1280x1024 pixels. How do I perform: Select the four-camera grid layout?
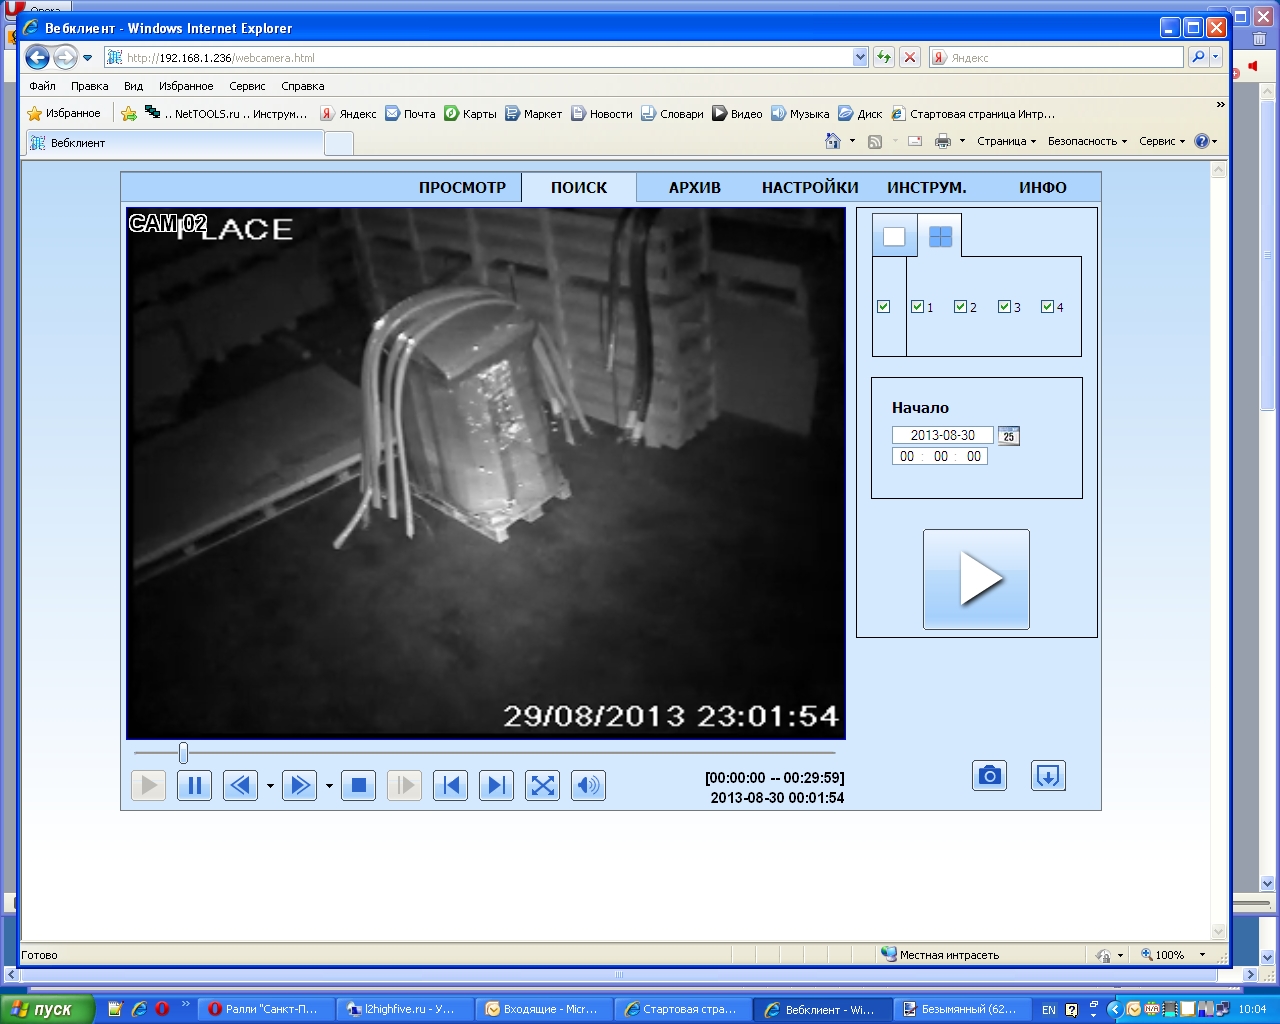pos(940,237)
